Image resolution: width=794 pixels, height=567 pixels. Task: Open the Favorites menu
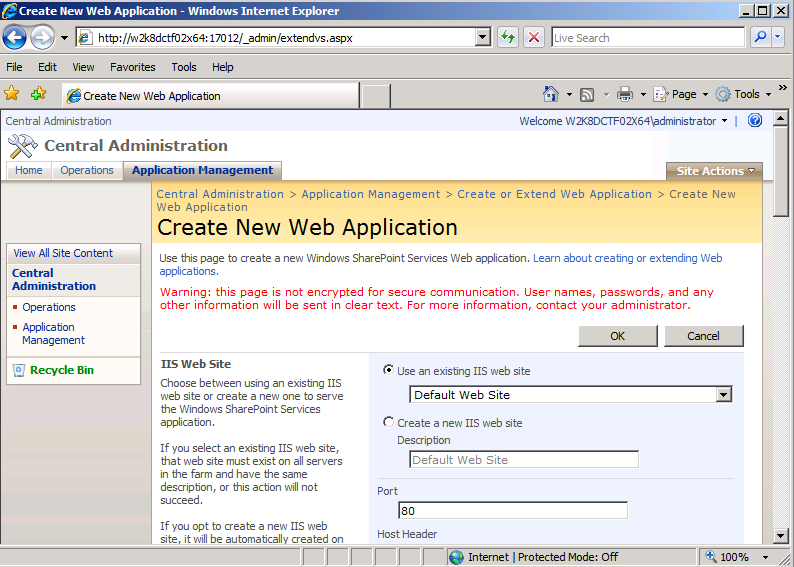pos(133,67)
